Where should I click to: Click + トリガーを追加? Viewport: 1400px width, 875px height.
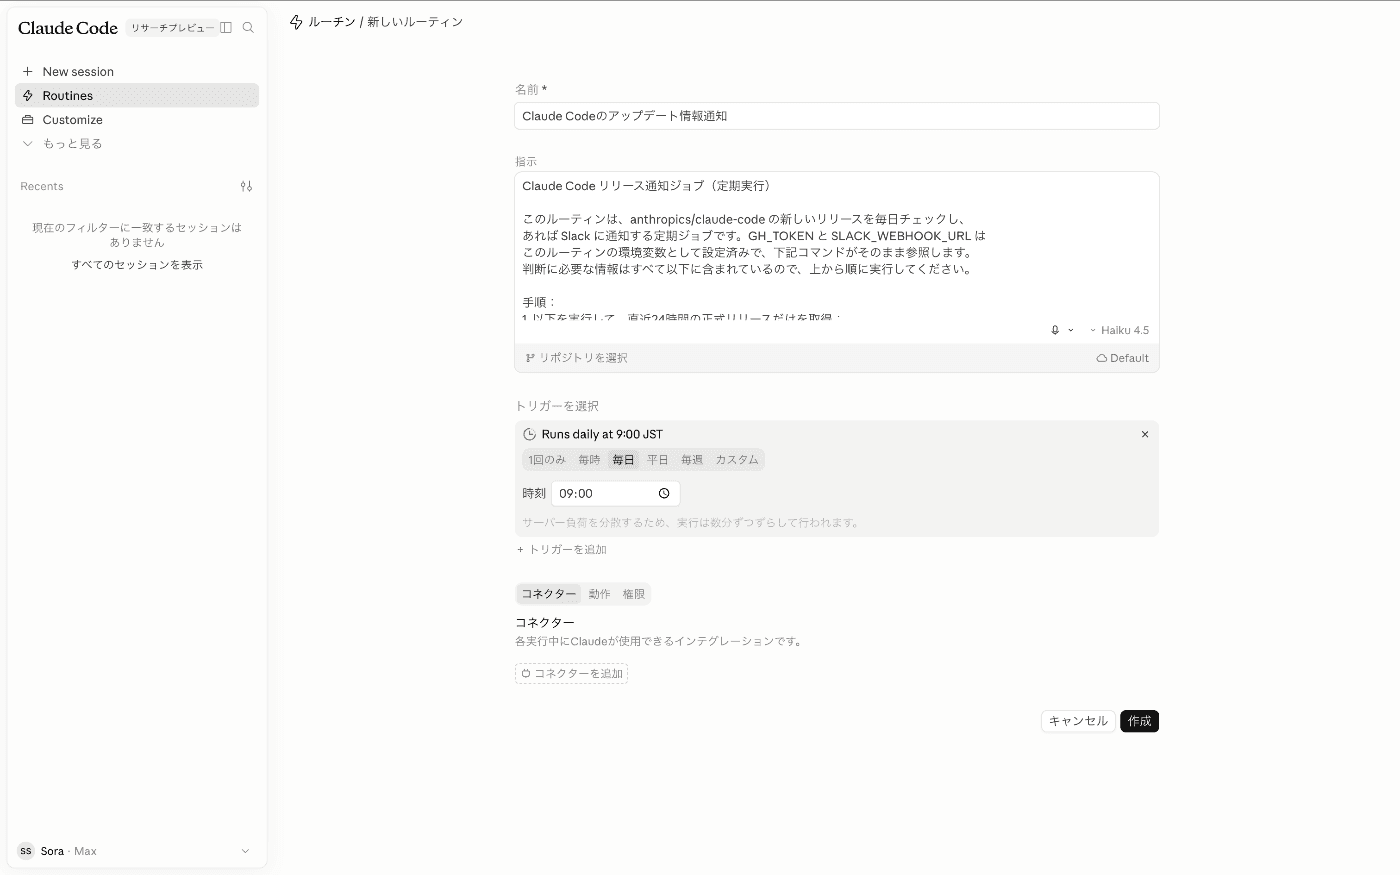click(x=562, y=550)
